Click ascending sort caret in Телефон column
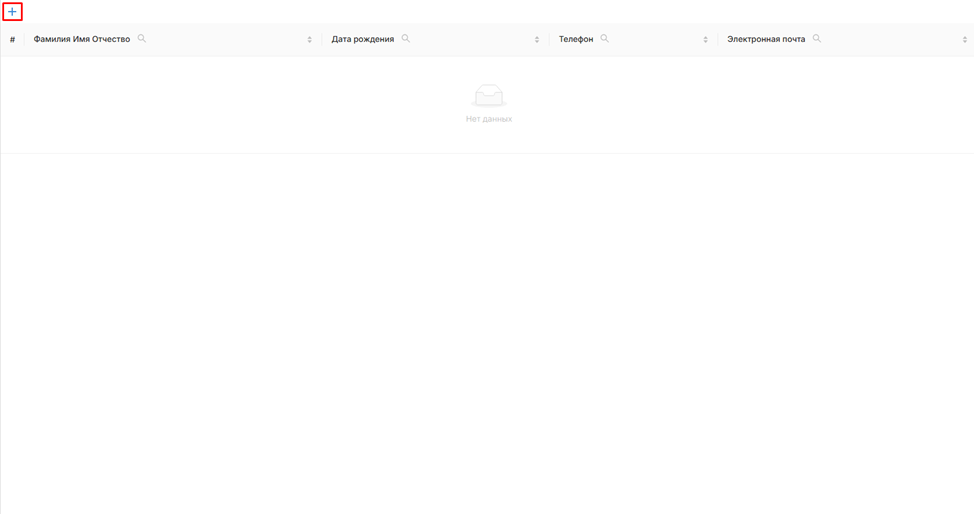974x514 pixels. (x=706, y=37)
